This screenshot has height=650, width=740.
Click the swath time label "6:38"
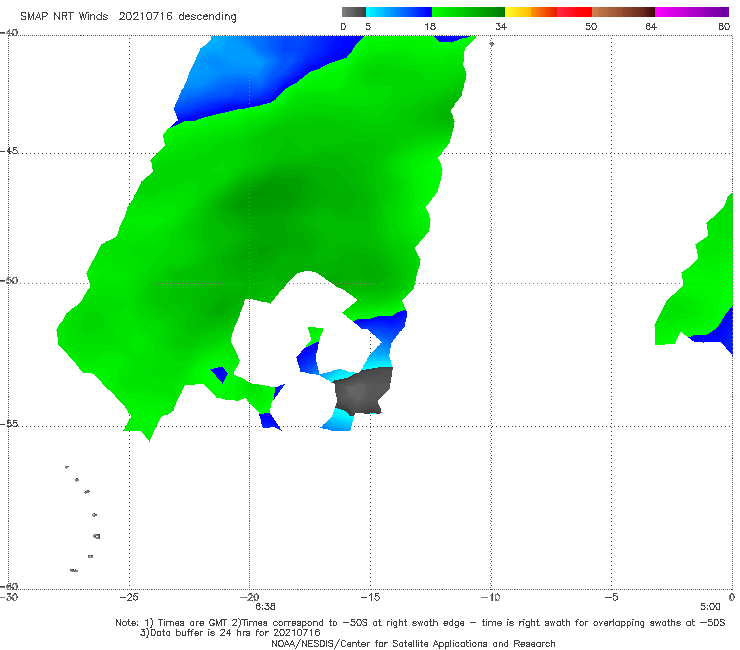click(x=265, y=607)
